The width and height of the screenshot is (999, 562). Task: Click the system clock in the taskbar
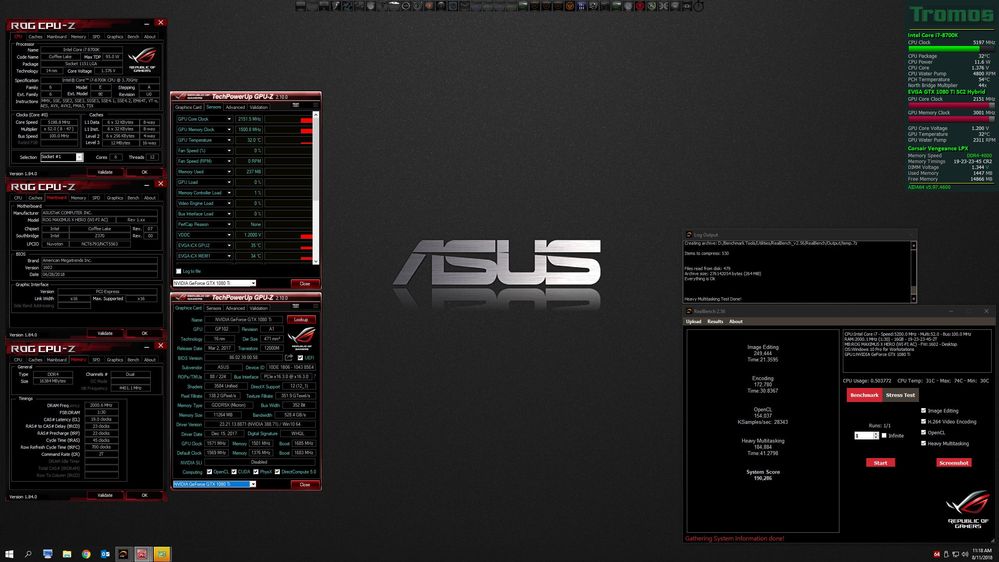point(982,554)
